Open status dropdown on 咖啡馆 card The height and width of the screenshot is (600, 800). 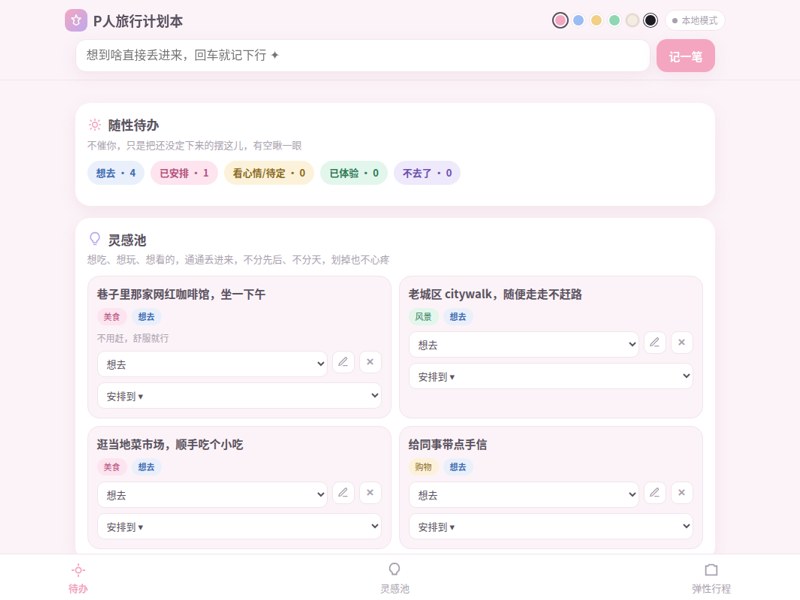pos(212,364)
